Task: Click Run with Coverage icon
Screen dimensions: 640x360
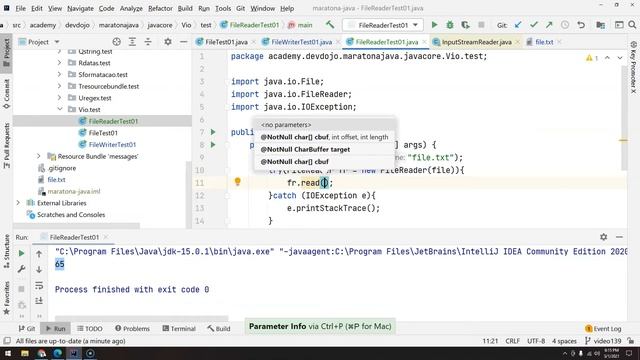Action: (x=465, y=25)
